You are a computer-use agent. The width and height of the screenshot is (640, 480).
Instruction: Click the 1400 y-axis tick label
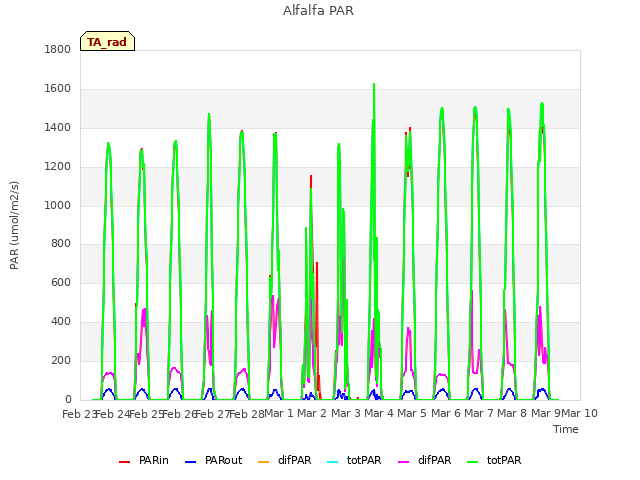tap(58, 127)
